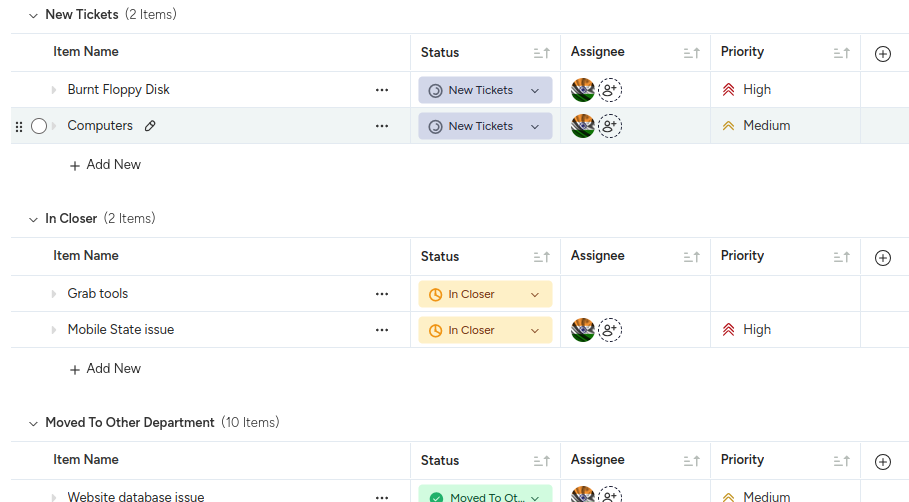909x502 pixels.
Task: Open the Website database issue item
Action: [x=136, y=497]
